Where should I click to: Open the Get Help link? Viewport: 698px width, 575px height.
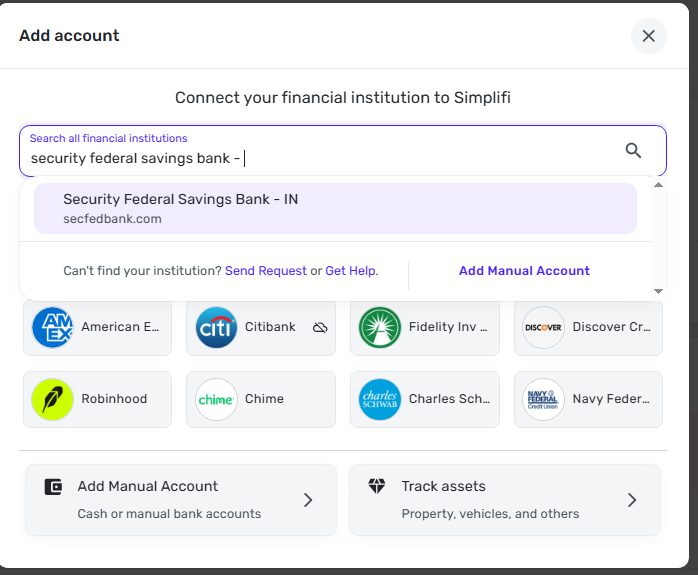click(351, 271)
